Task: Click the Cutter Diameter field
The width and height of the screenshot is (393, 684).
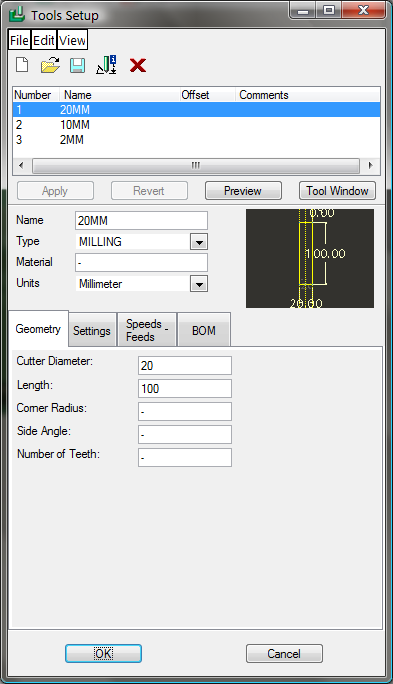Action: [185, 366]
